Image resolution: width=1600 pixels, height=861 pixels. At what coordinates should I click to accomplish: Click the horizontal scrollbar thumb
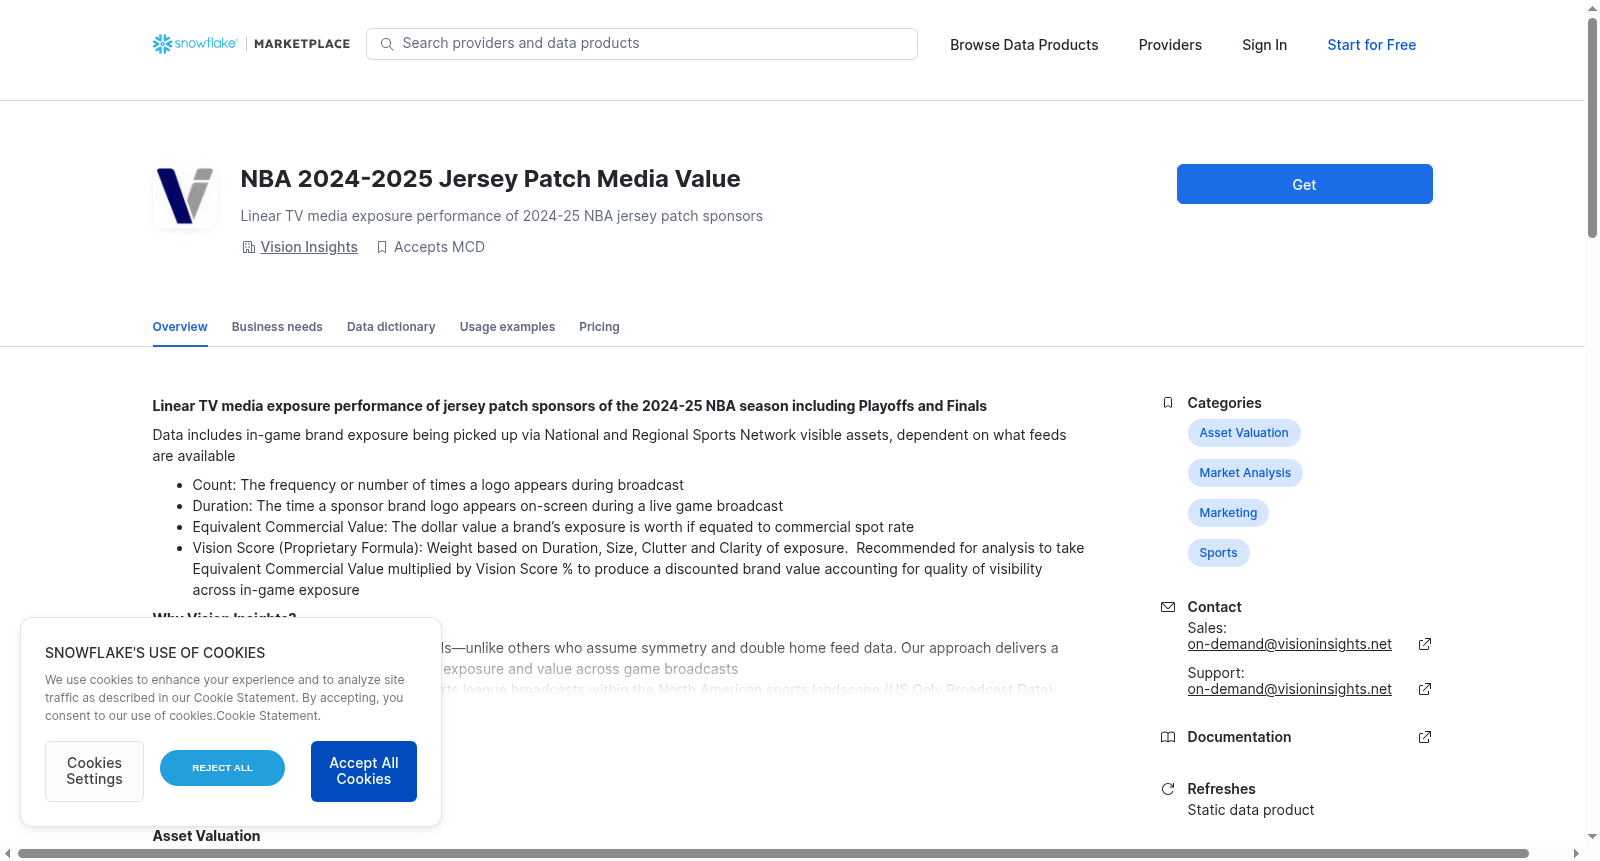pyautogui.click(x=773, y=853)
